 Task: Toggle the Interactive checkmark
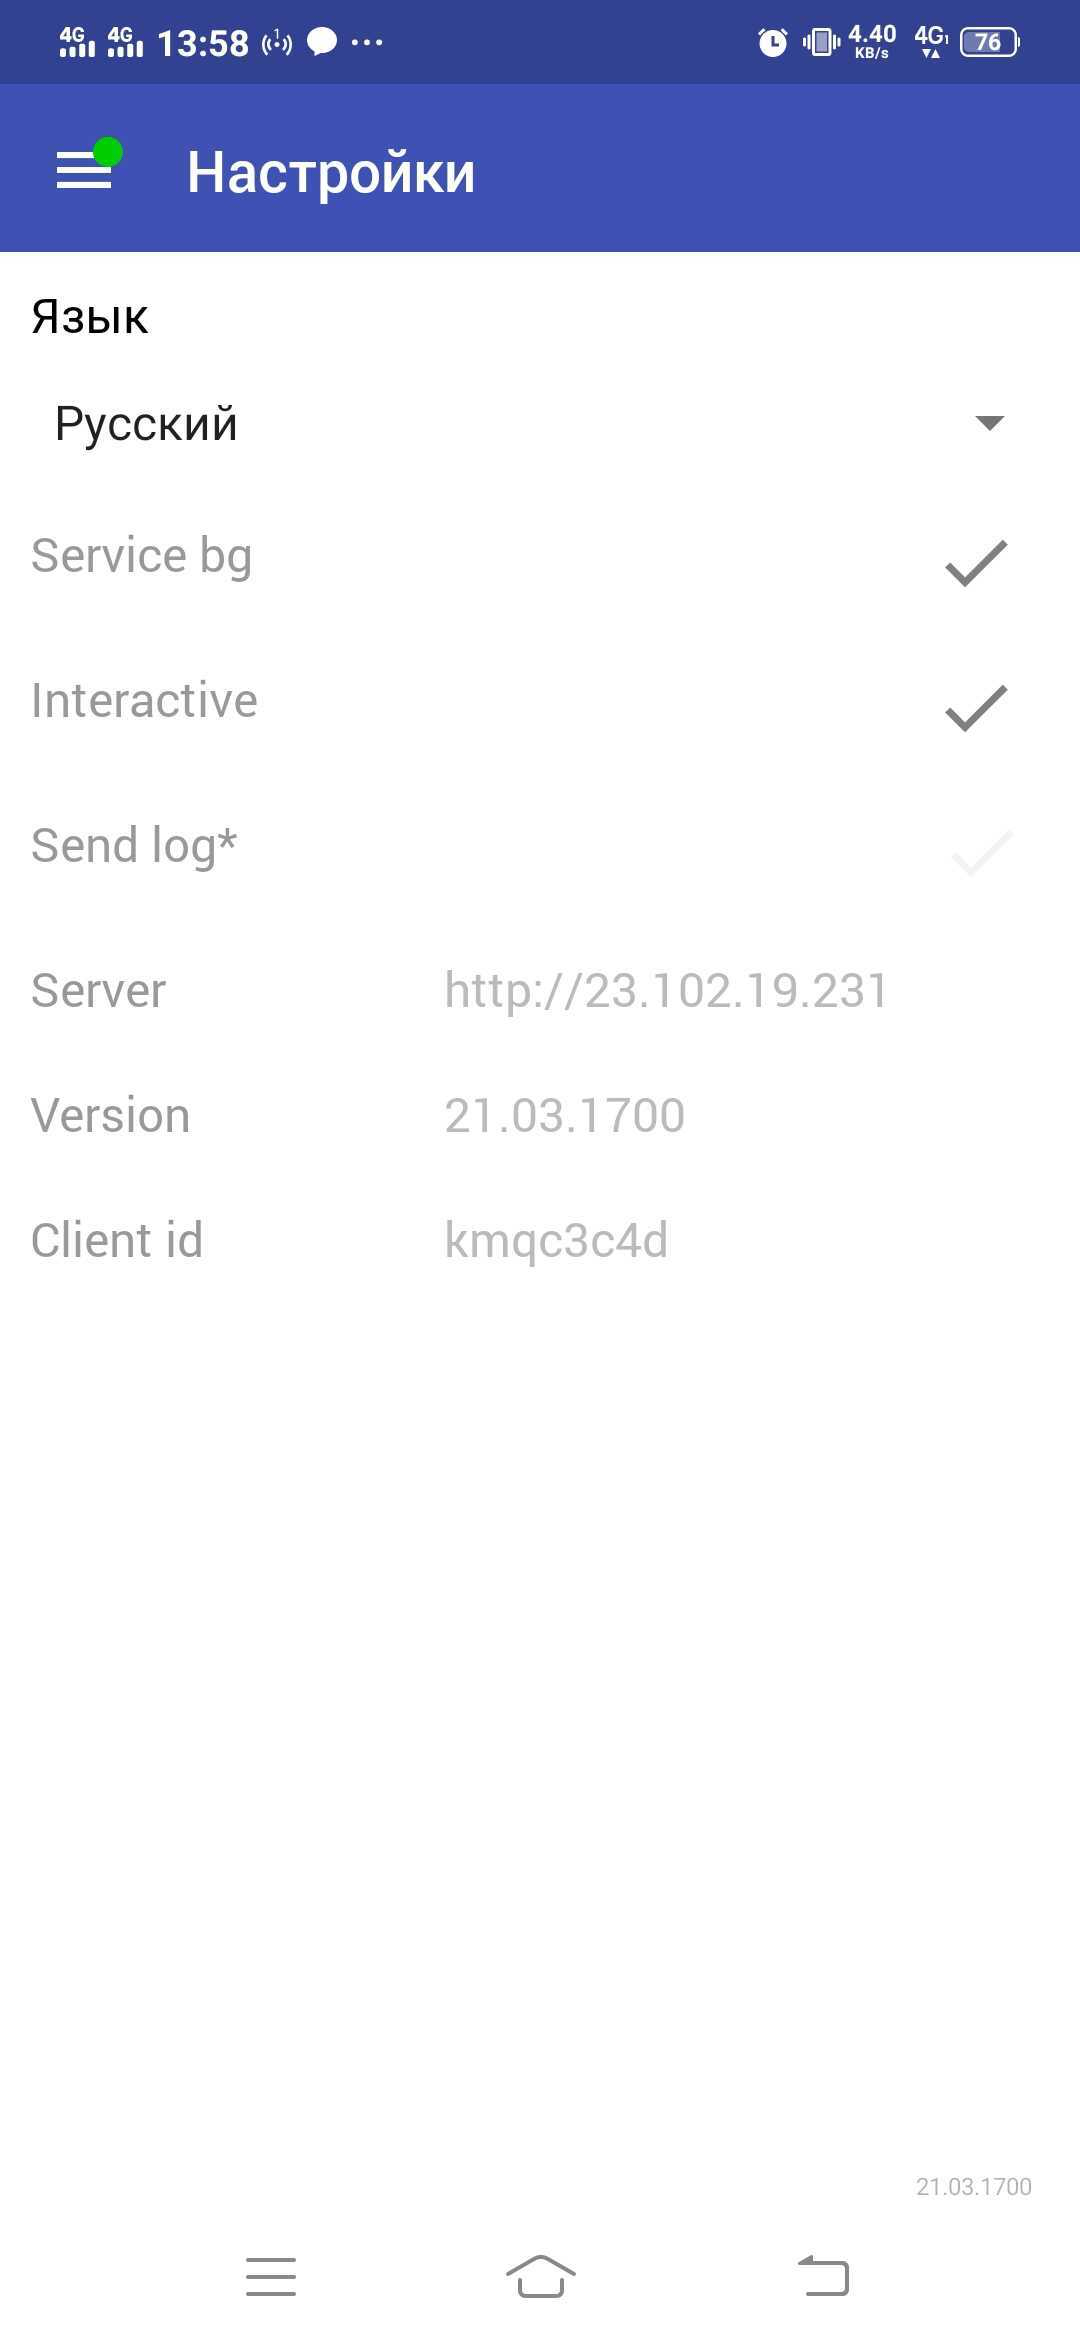[x=976, y=708]
